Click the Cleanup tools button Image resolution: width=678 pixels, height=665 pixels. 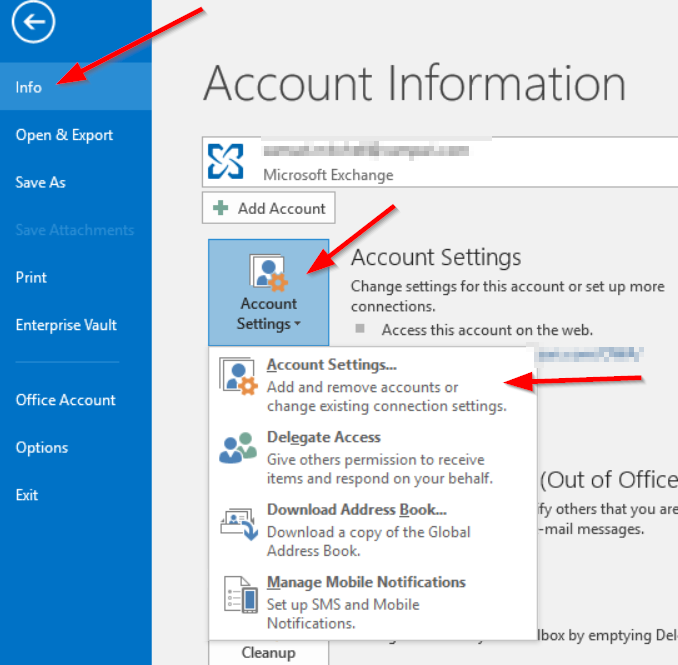click(269, 652)
